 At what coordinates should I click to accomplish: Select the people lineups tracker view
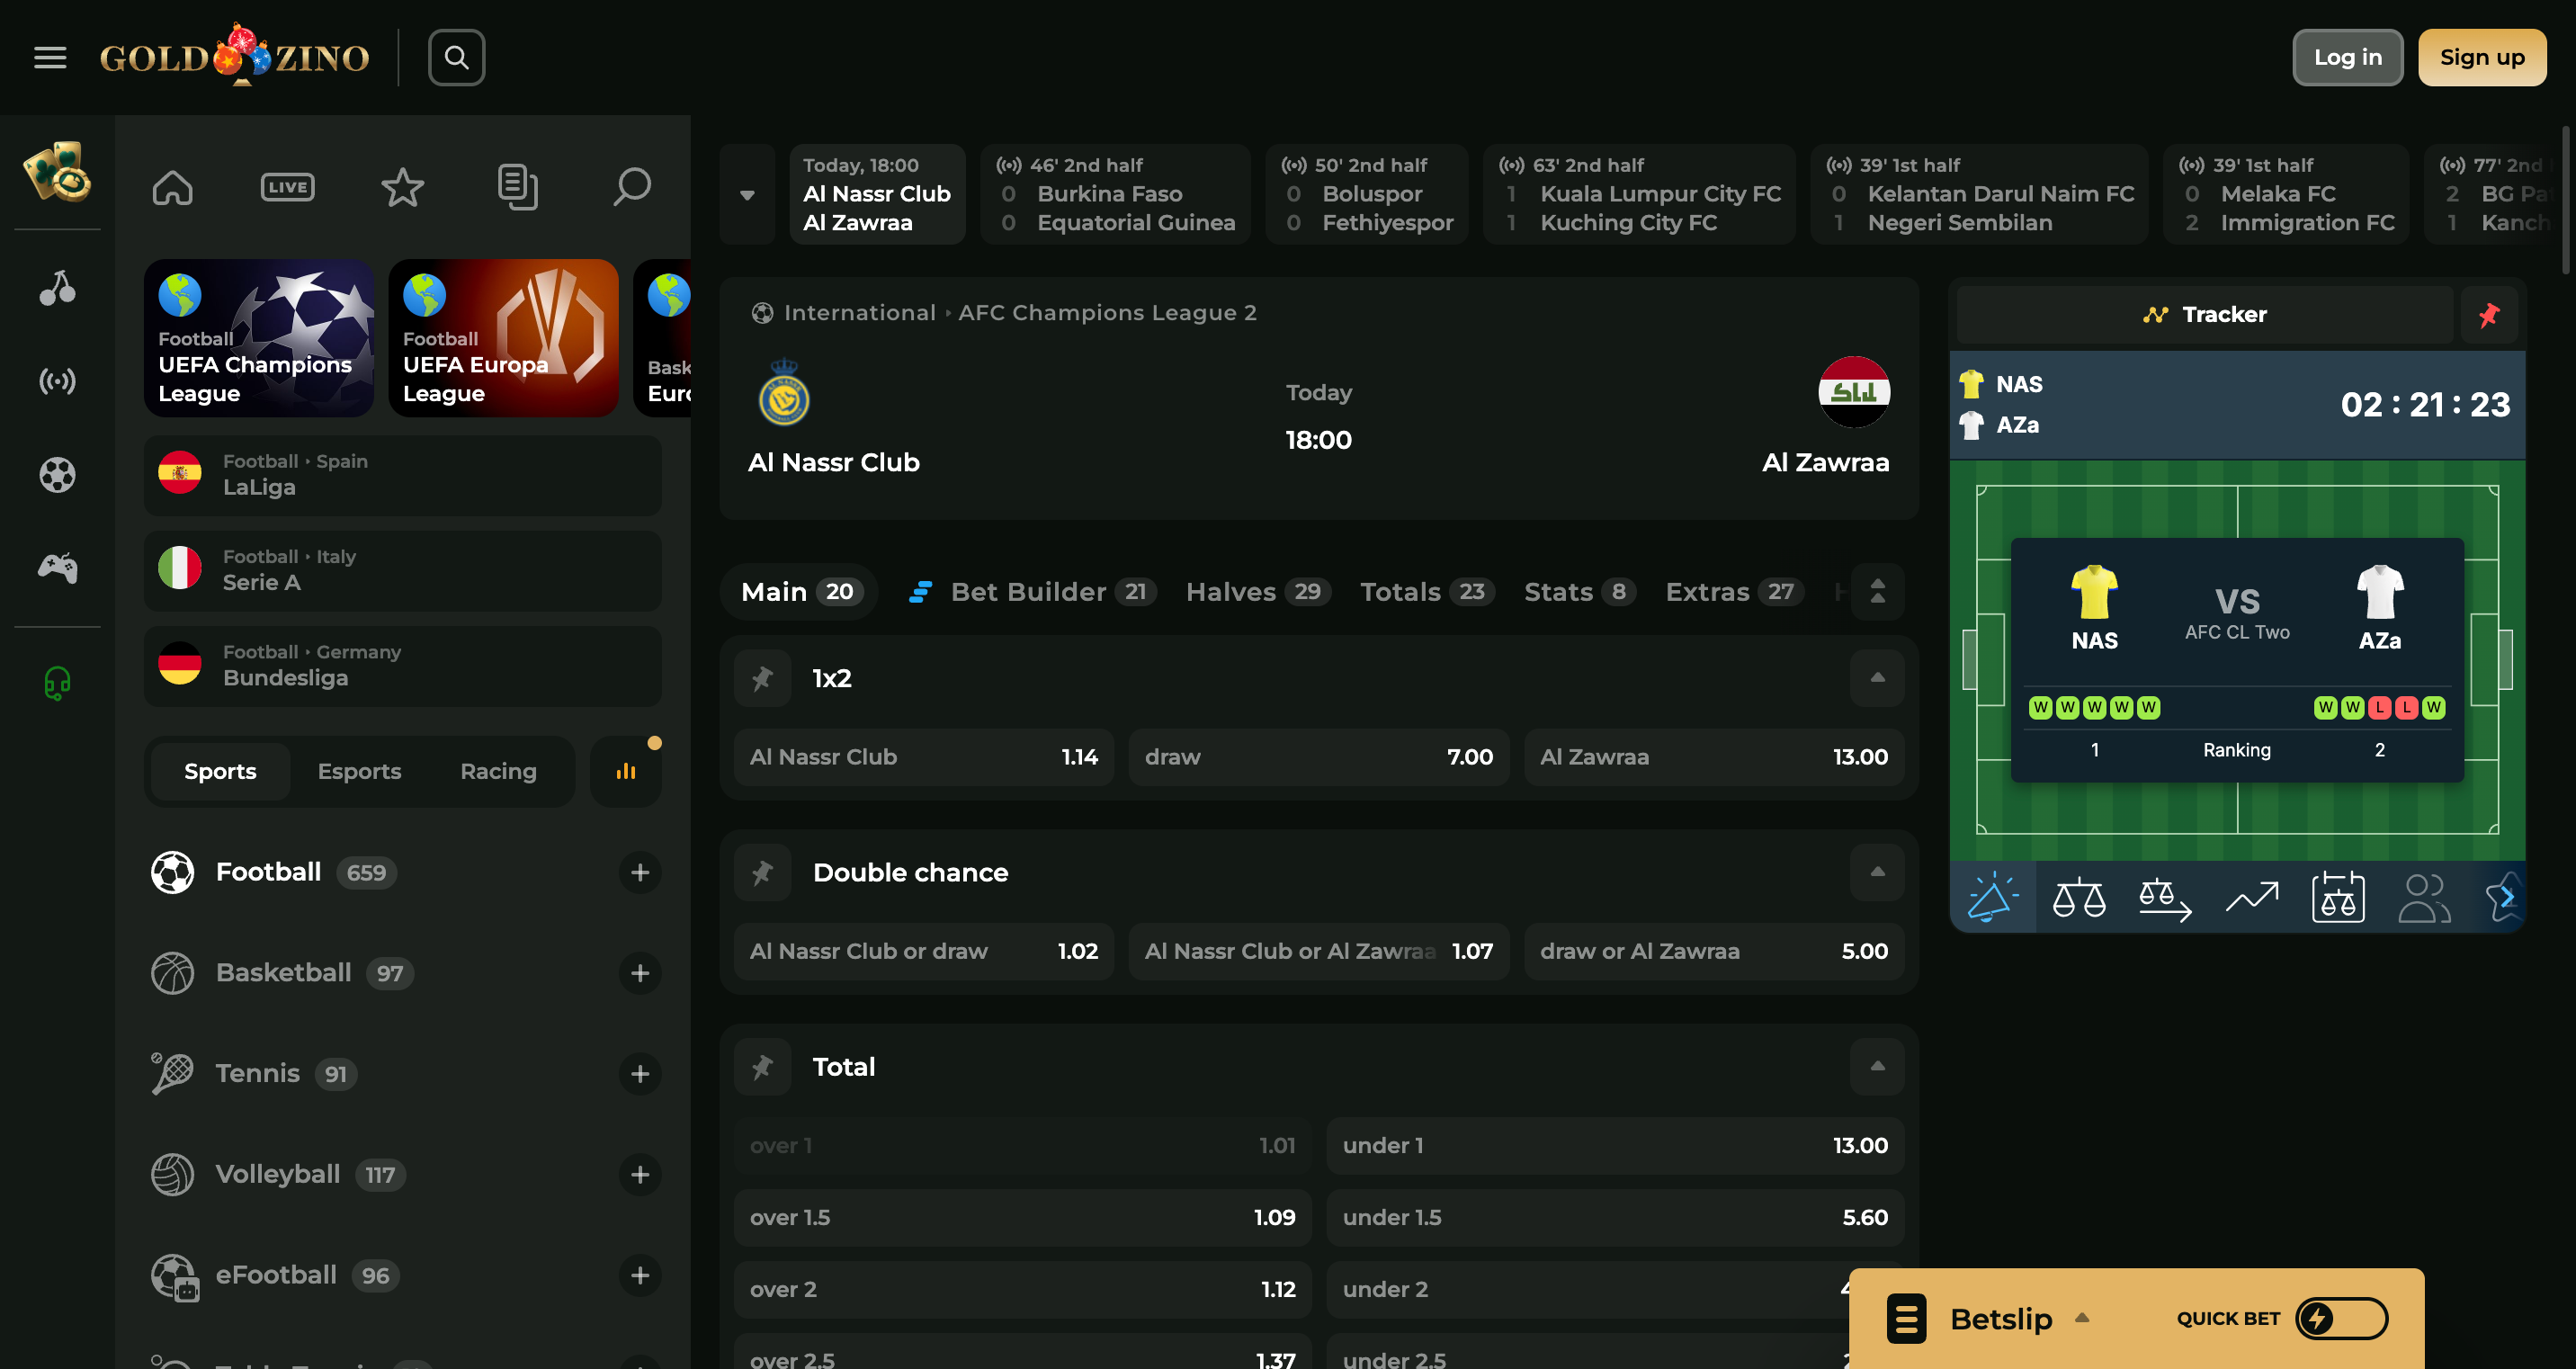2424,897
